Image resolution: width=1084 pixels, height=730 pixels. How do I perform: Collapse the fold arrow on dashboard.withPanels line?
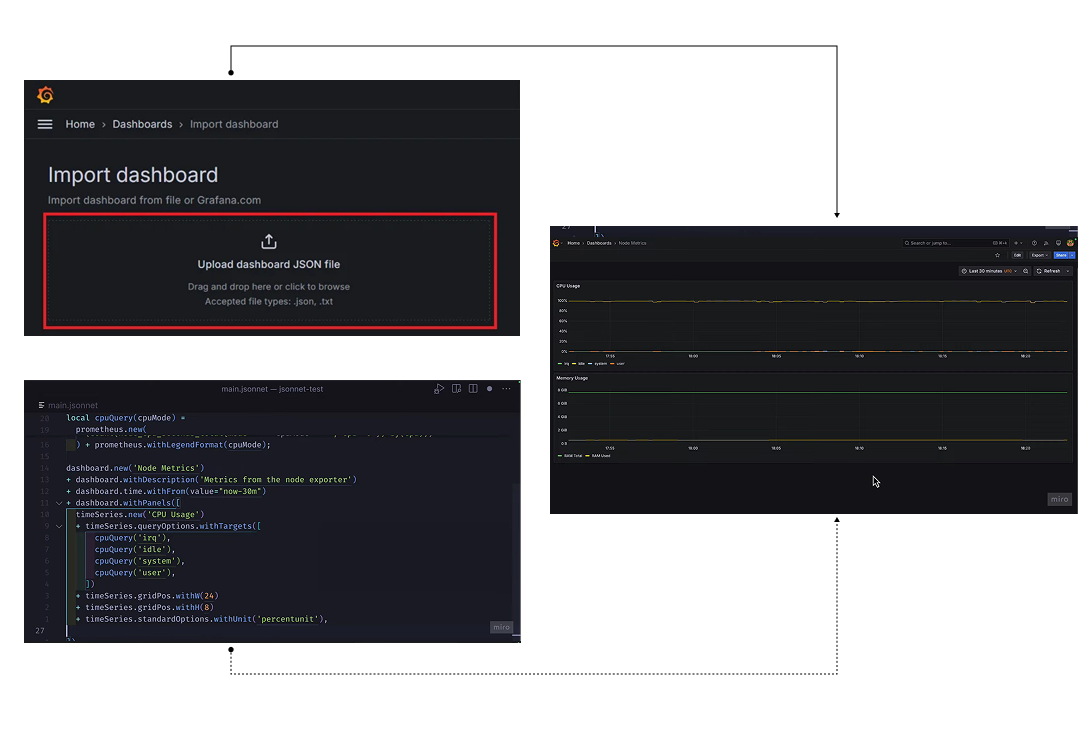coord(59,503)
